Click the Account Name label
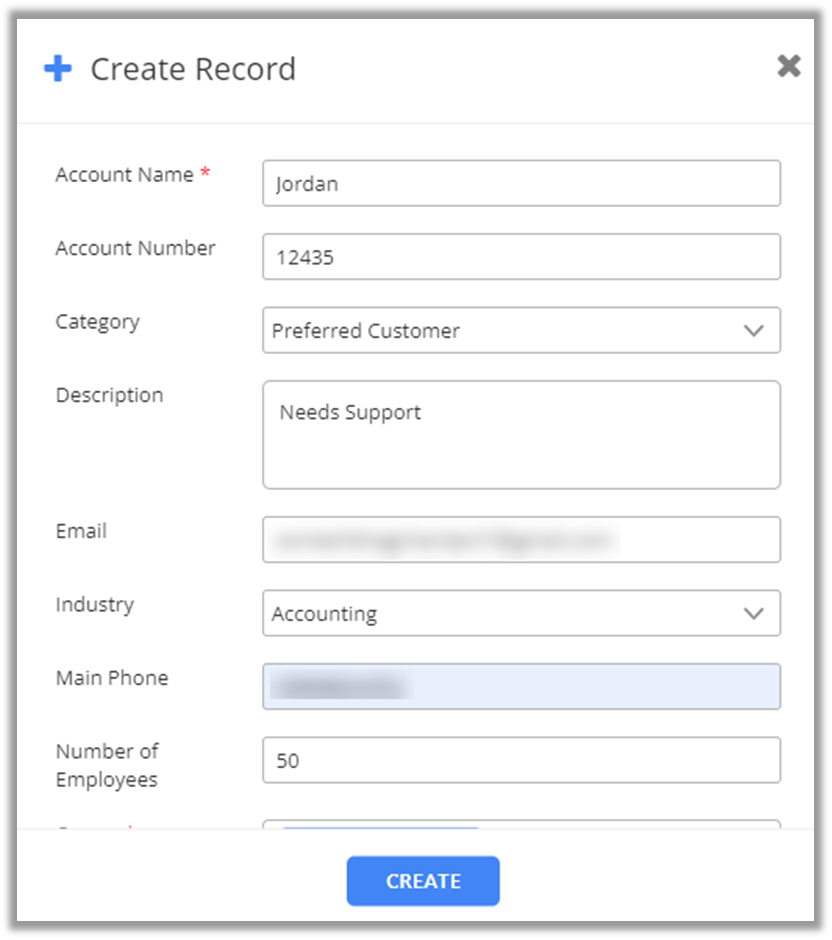This screenshot has height=940, width=832. [x=124, y=175]
